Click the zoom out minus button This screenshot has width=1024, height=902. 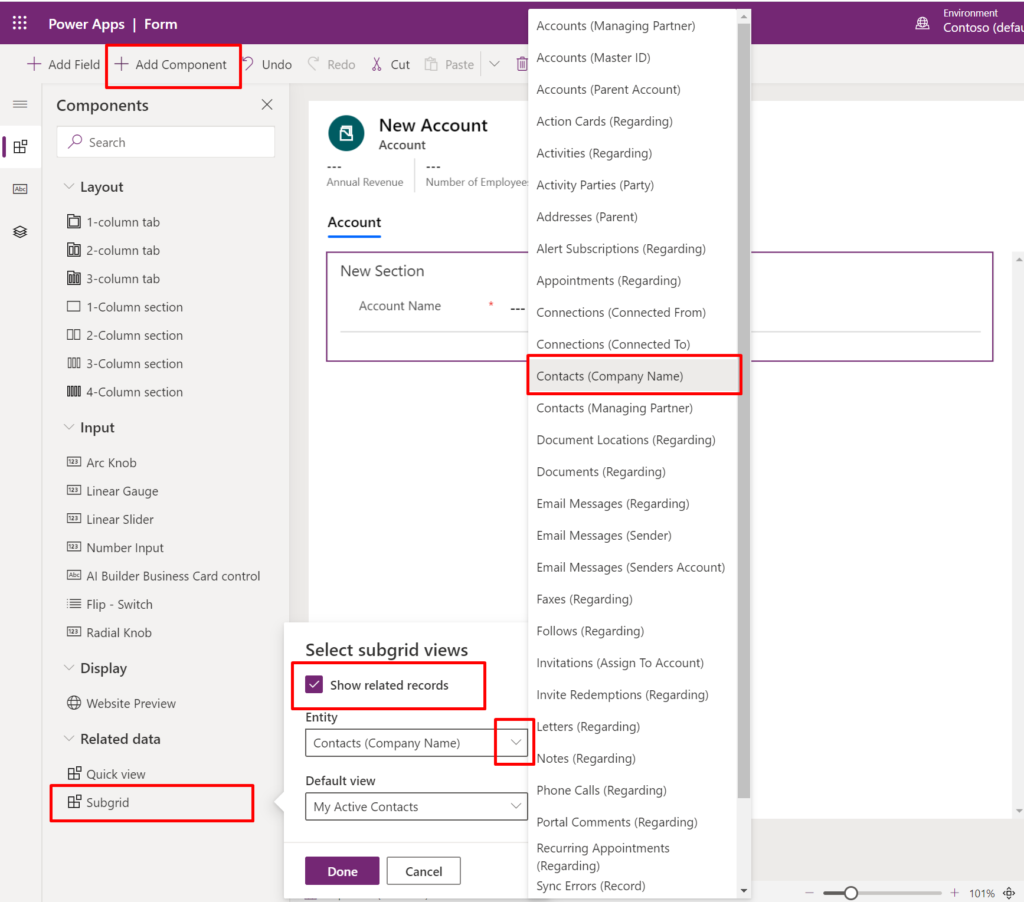point(809,892)
